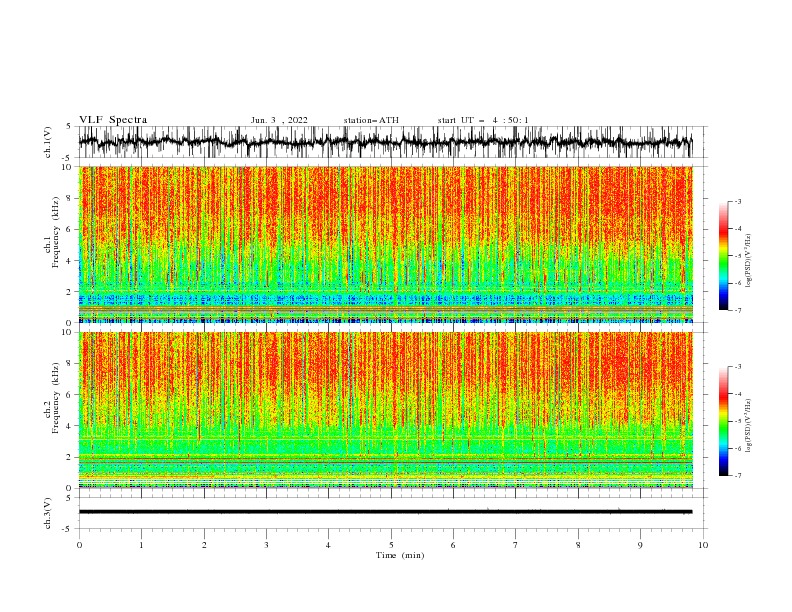Click the ch.2 "Frequency (kHz)" axis label
The image size is (792, 612).
tap(55, 398)
